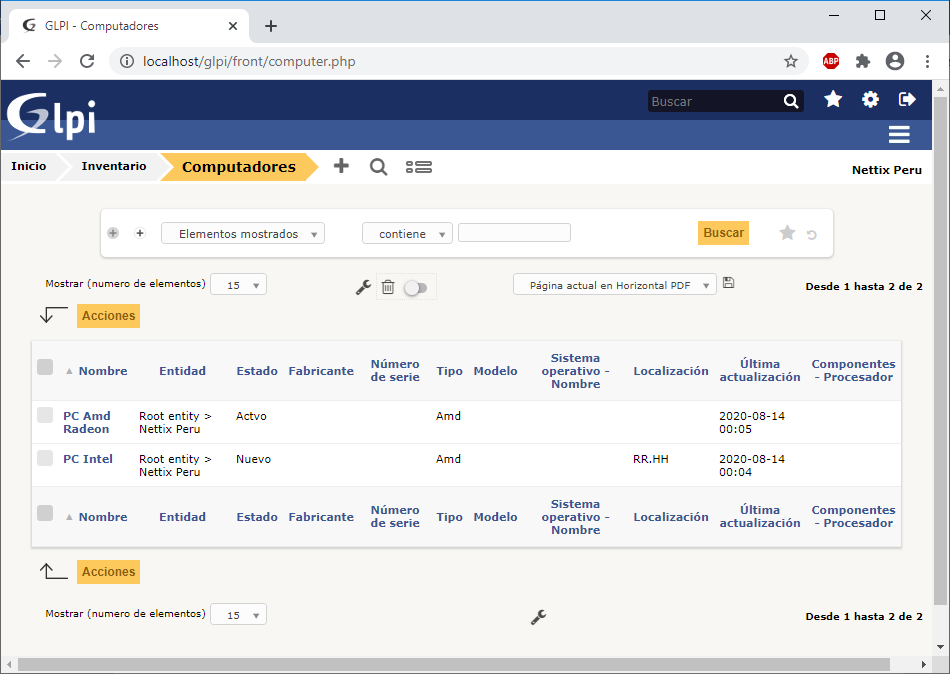Open the hamburger main menu

tap(898, 135)
